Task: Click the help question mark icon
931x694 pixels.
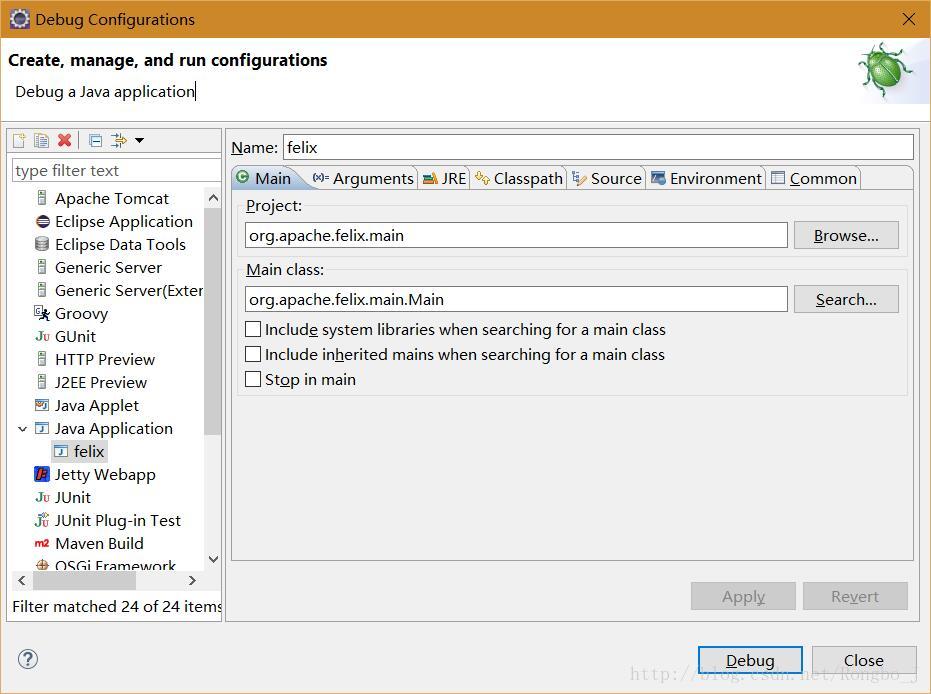Action: [x=28, y=659]
